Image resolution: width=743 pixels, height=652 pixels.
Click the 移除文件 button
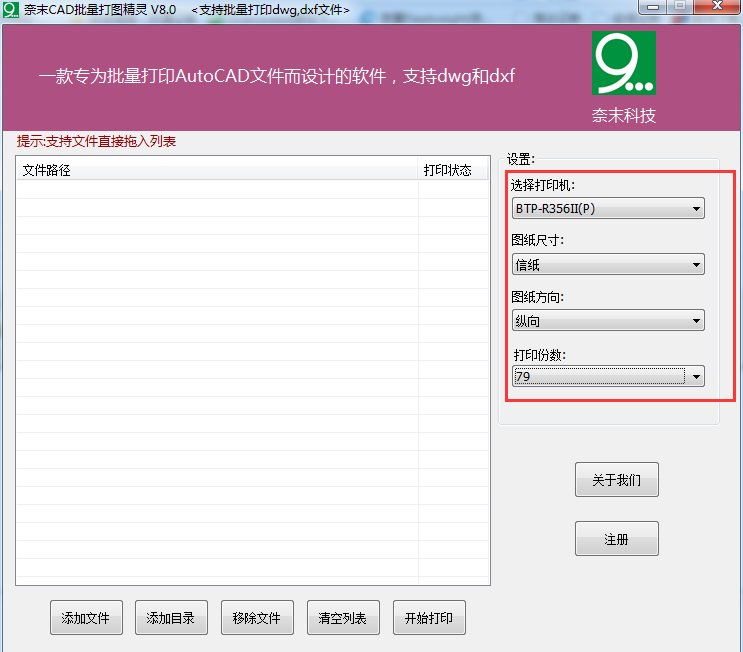(x=257, y=617)
